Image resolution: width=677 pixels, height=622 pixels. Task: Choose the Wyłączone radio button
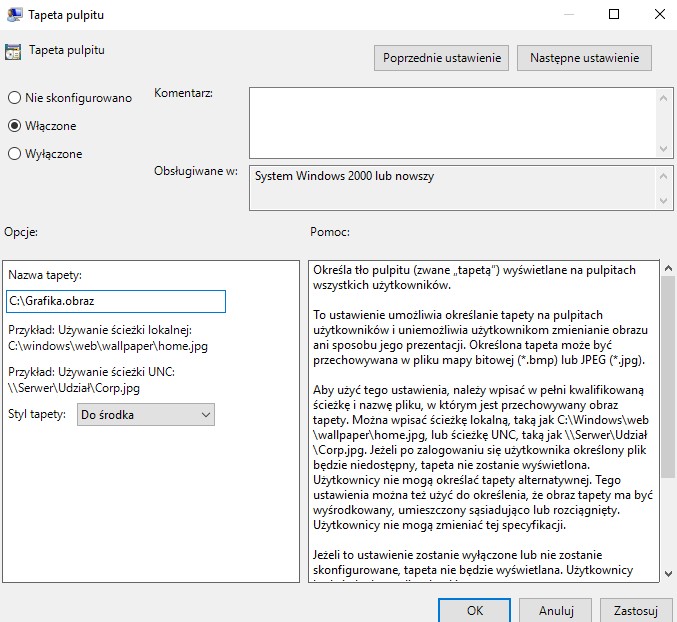click(14, 154)
